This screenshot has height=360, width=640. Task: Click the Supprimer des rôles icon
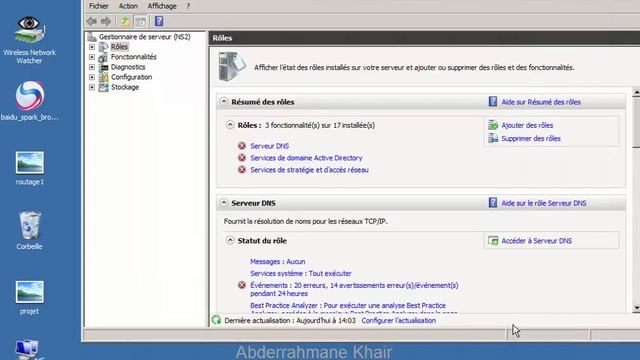493,138
